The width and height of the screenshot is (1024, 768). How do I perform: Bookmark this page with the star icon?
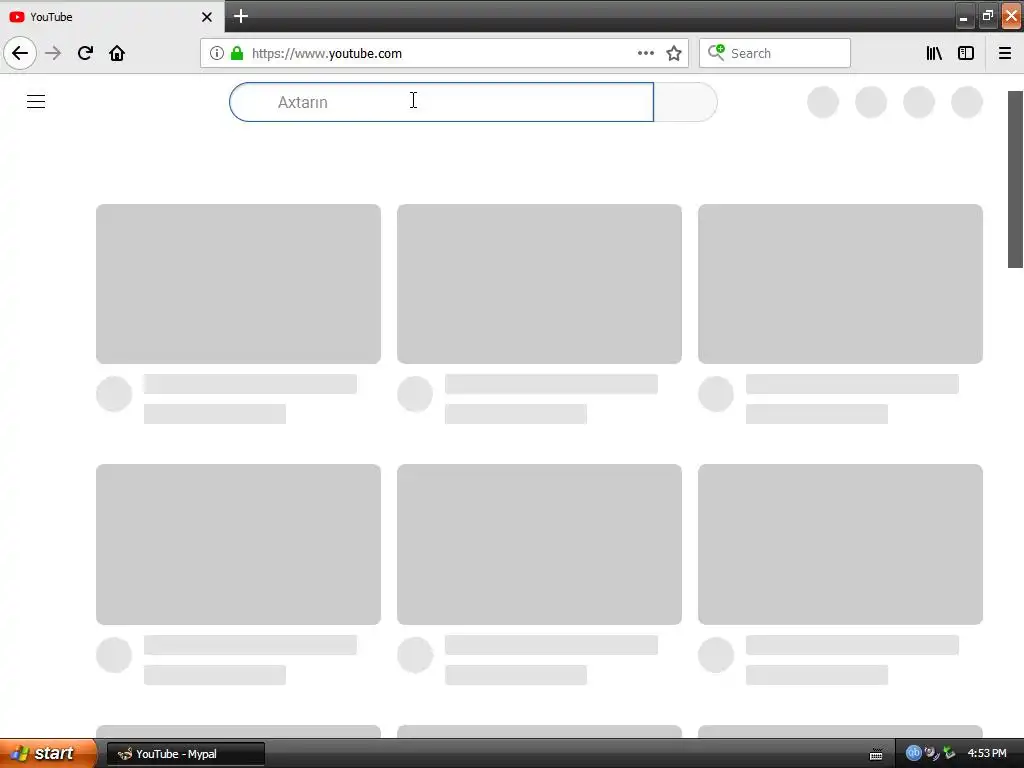point(674,53)
